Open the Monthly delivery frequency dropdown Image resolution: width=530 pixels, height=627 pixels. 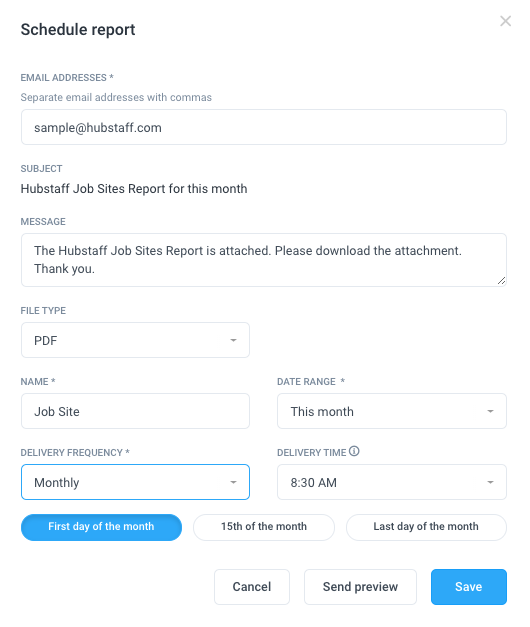(135, 482)
